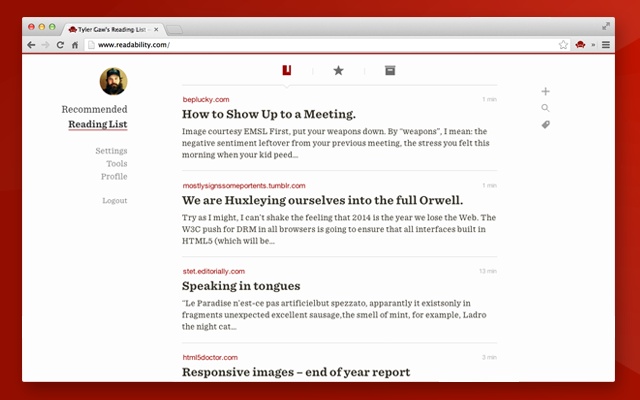Image resolution: width=640 pixels, height=400 pixels.
Task: Go to browser home page icon
Action: coord(75,45)
